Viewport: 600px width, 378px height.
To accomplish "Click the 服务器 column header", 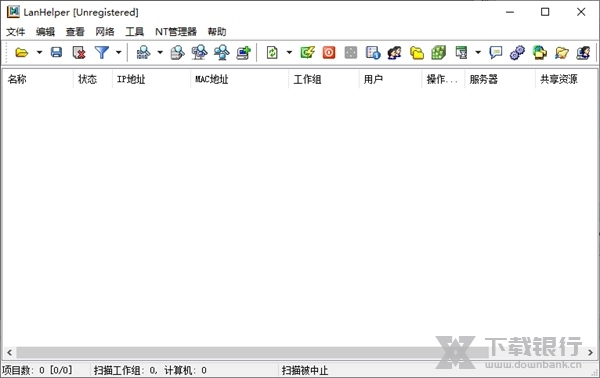I will 499,79.
